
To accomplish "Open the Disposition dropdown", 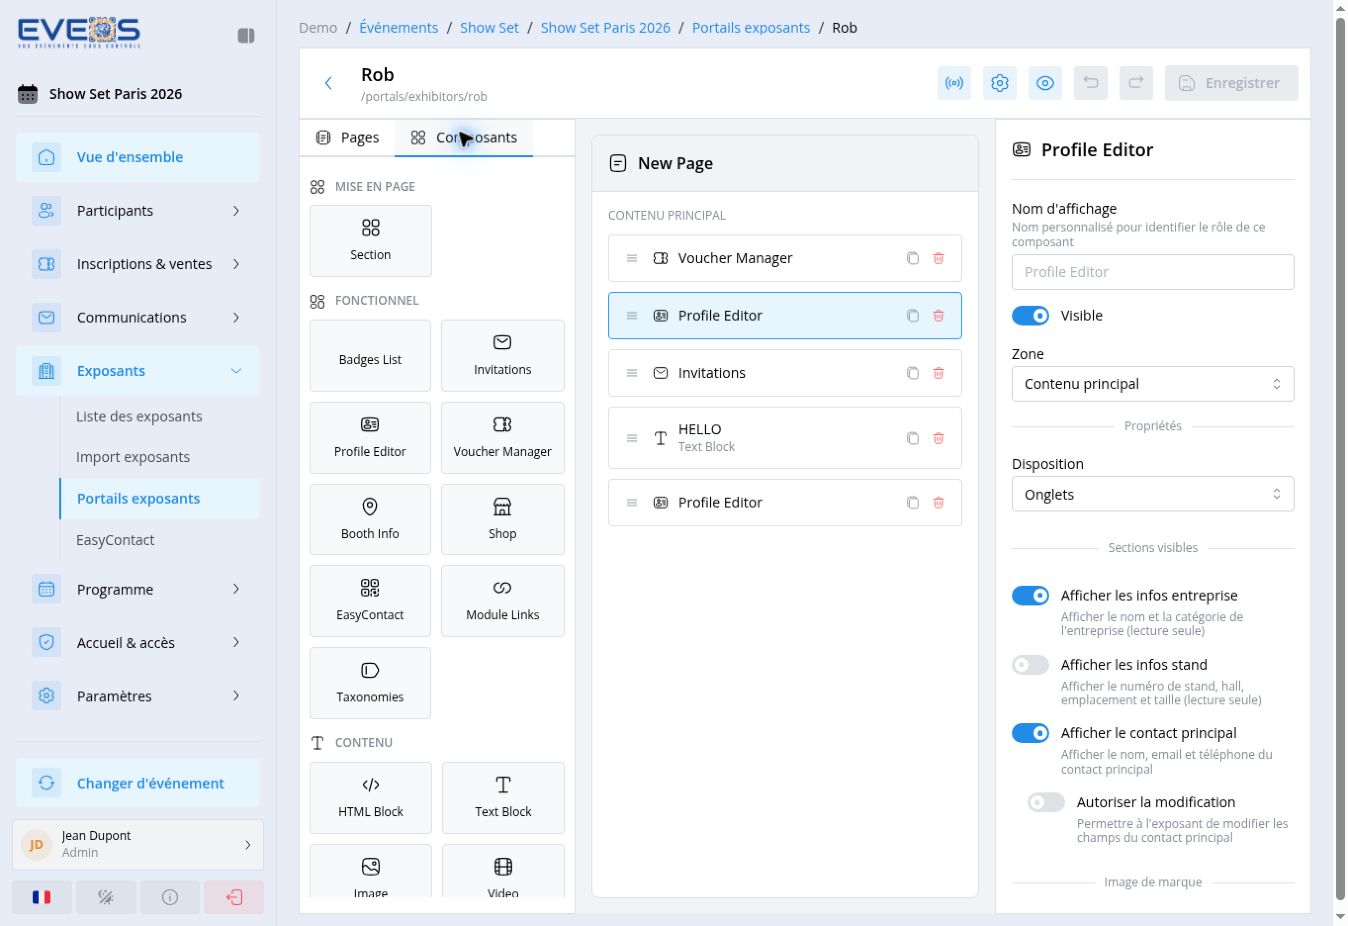I will coord(1153,494).
